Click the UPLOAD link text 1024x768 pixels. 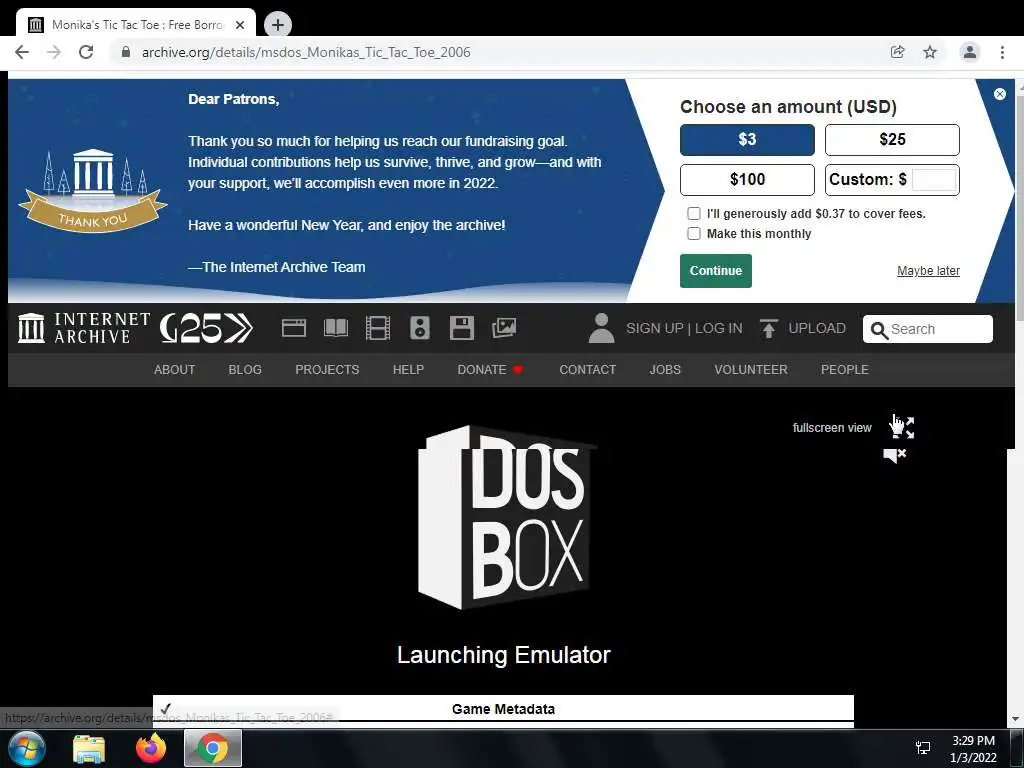[x=817, y=328]
